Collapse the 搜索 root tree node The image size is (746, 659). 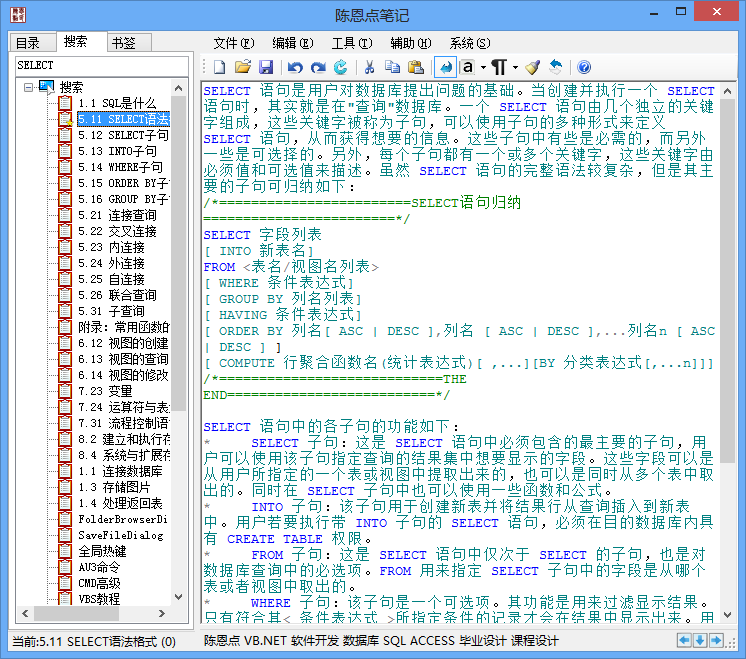(x=29, y=87)
